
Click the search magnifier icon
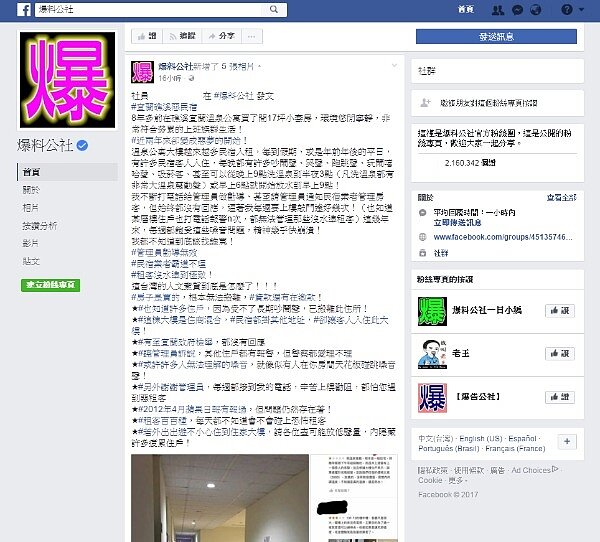(274, 9)
